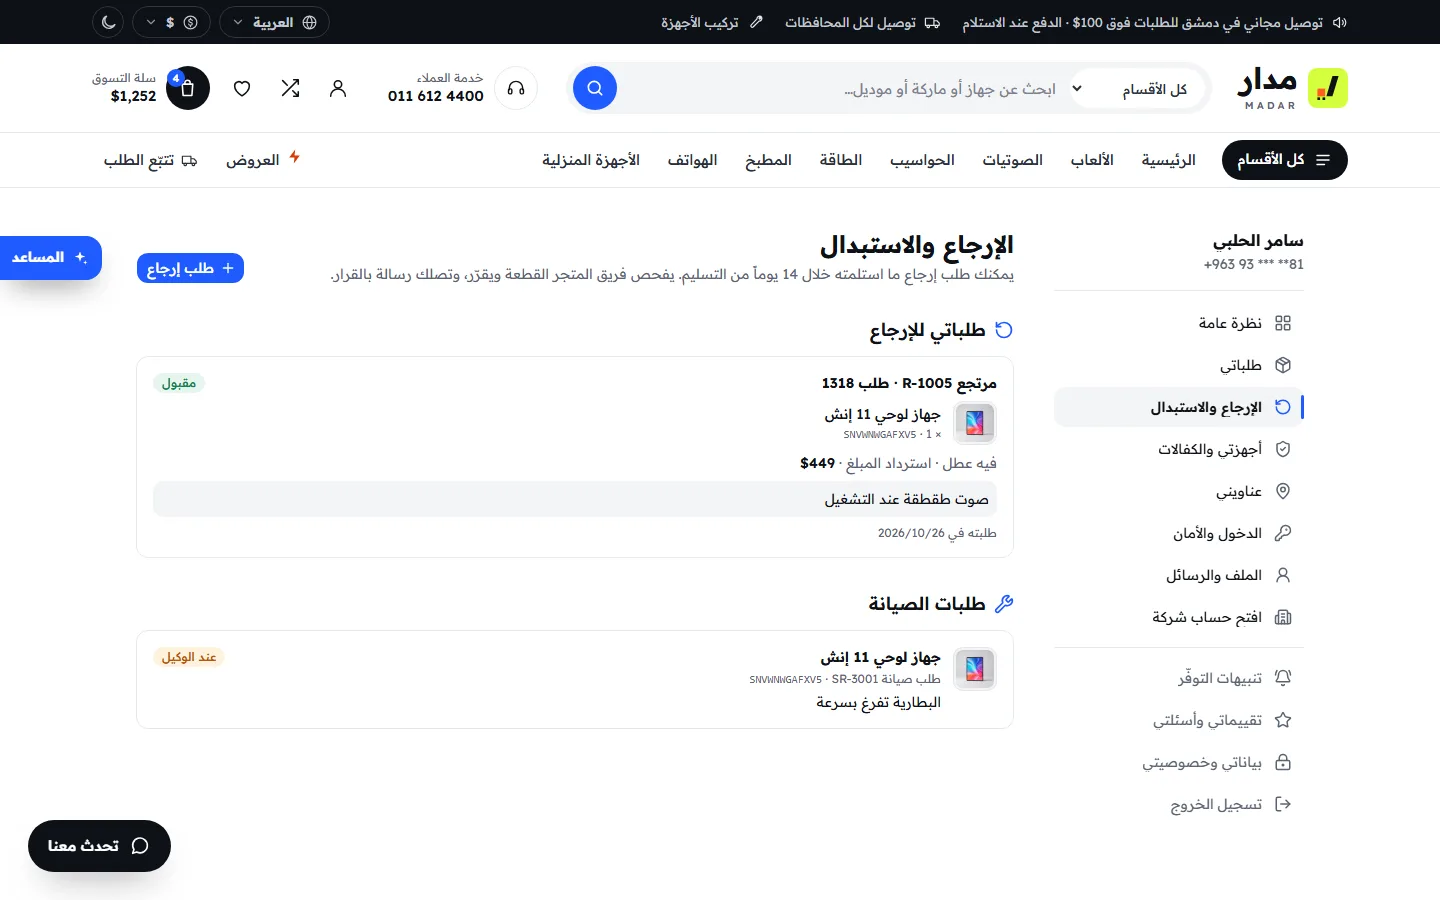Open the العربية language dropdown

coord(274,22)
